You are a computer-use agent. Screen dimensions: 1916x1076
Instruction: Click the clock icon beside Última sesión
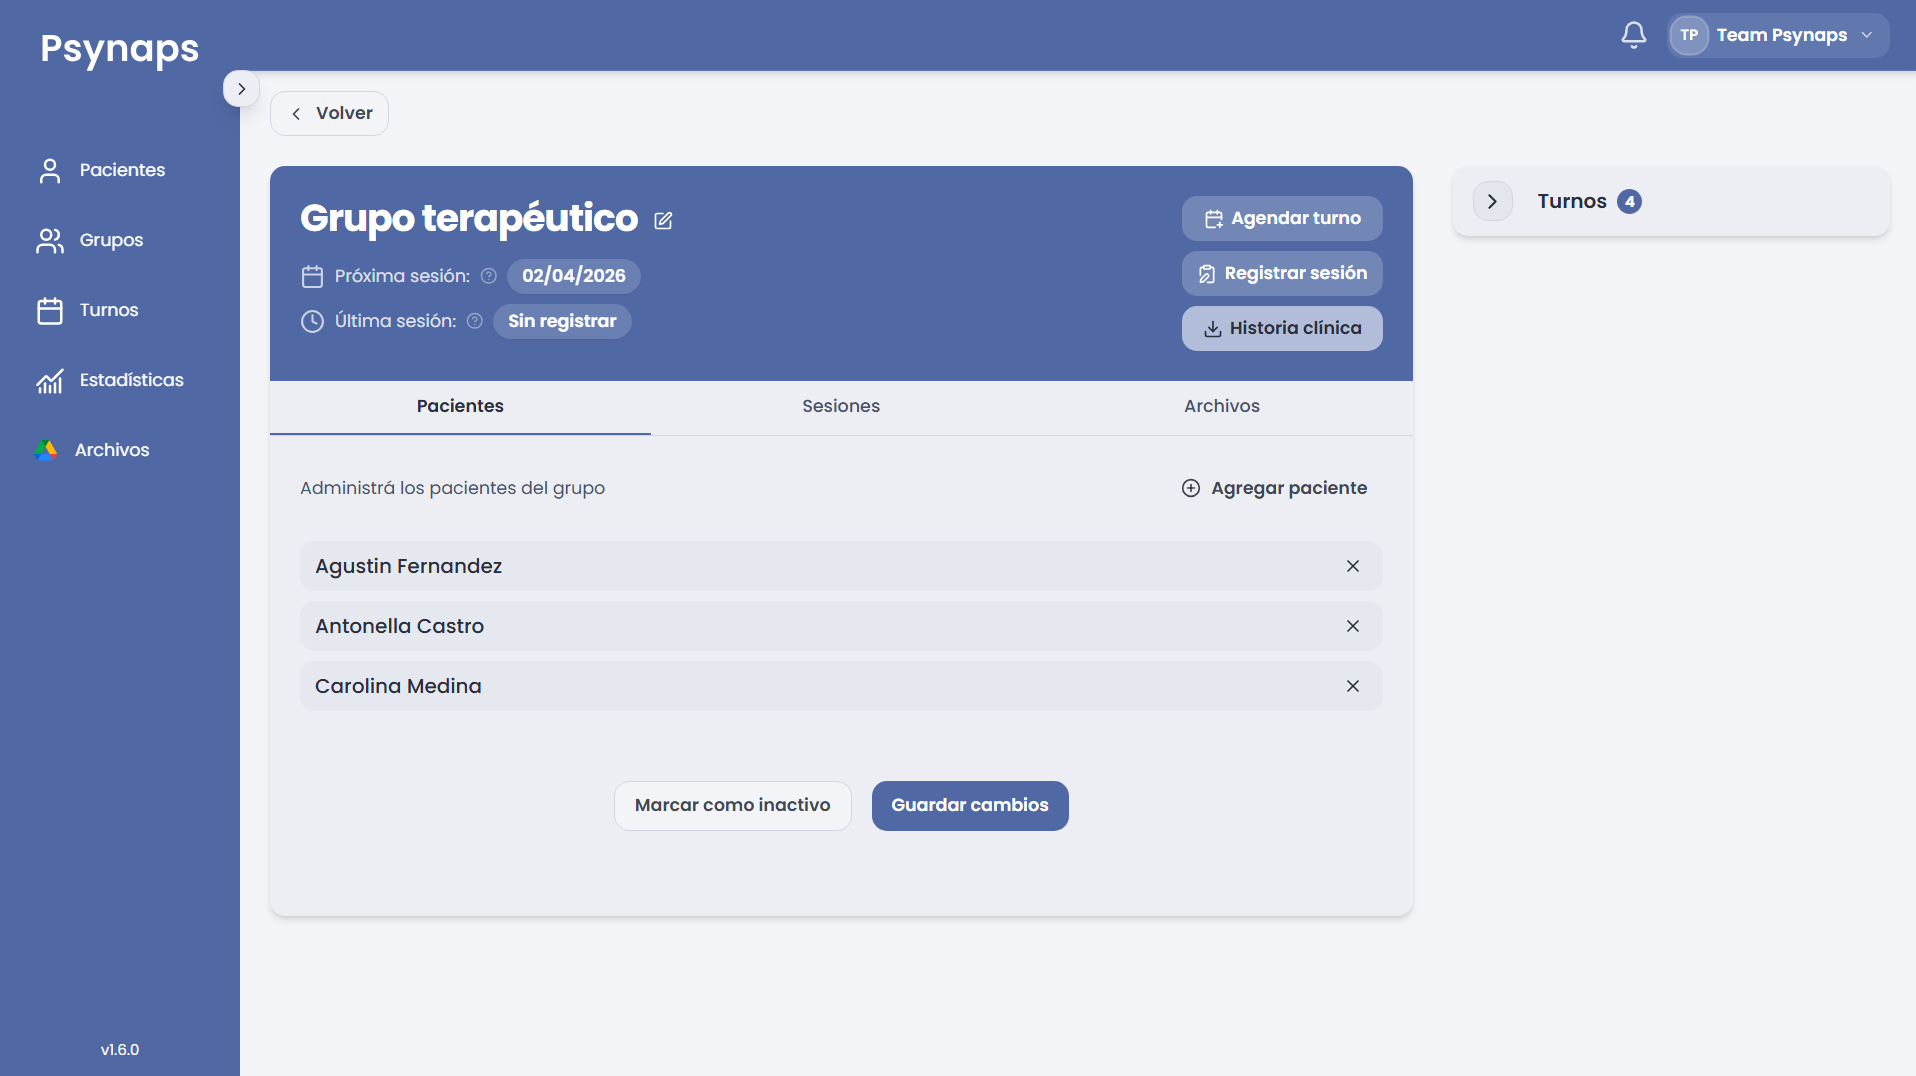[312, 321]
